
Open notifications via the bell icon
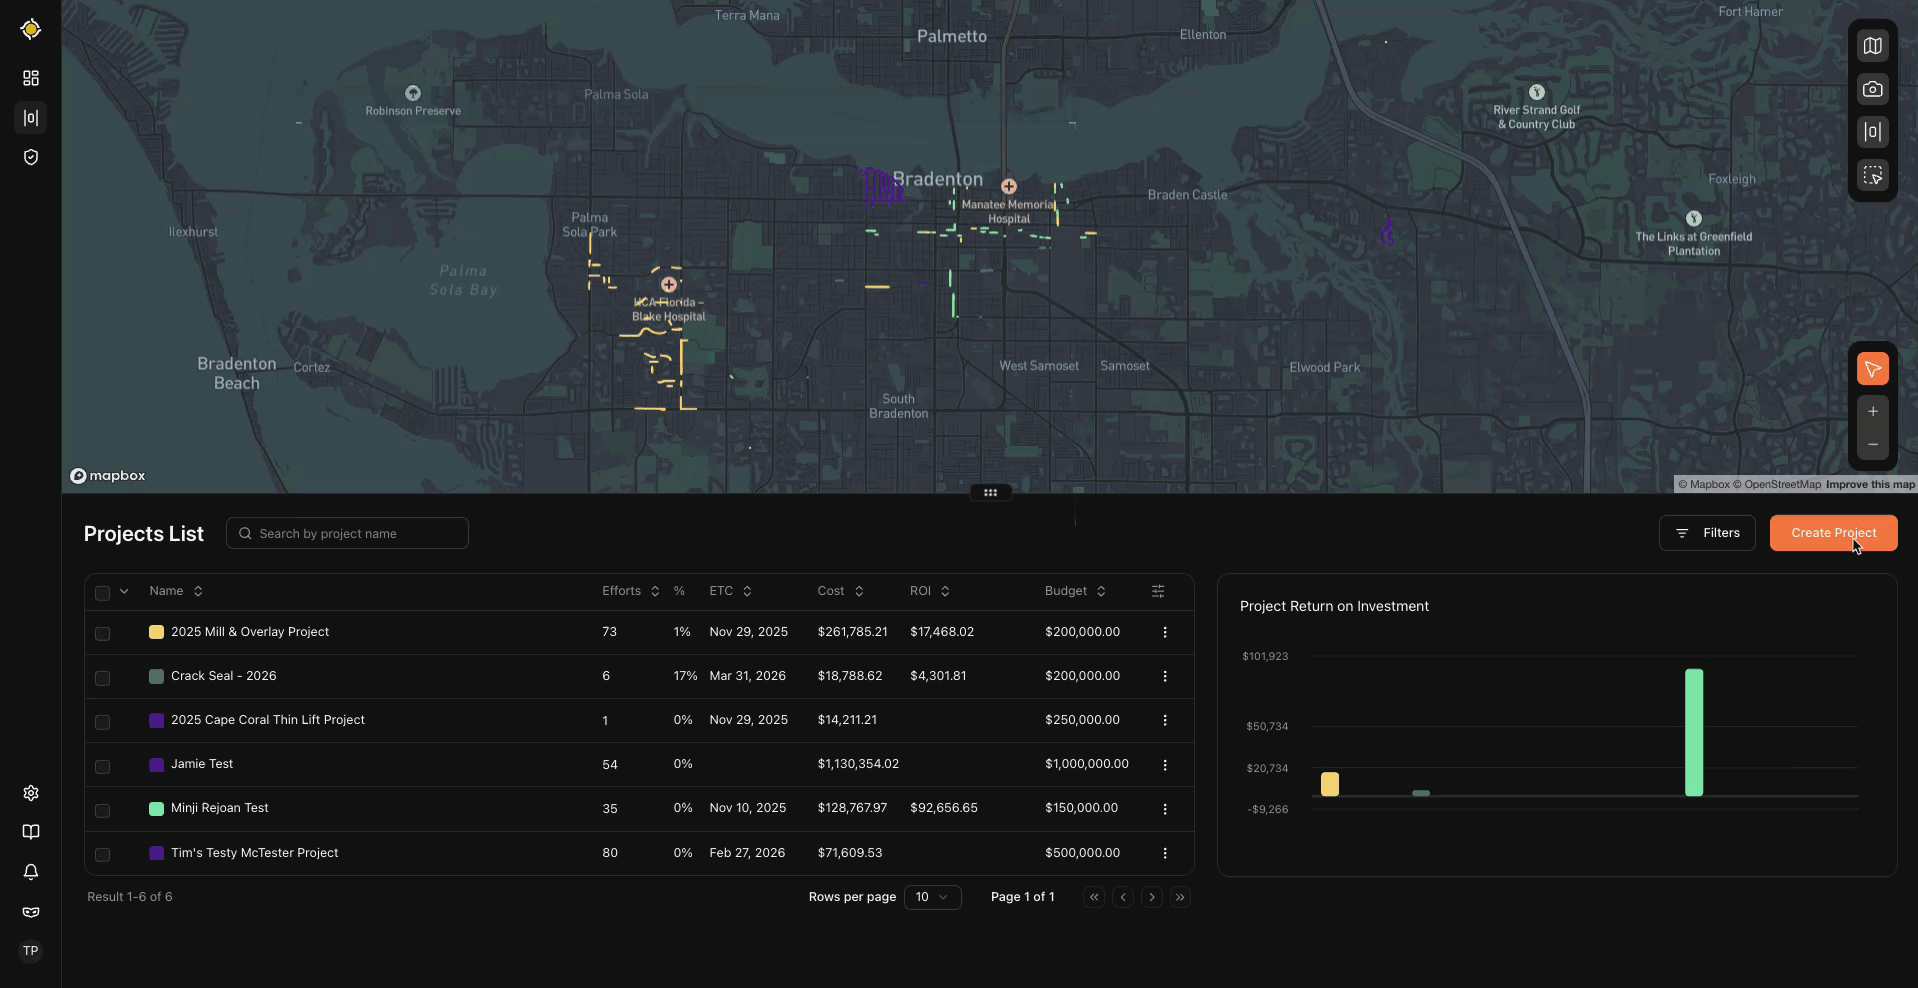point(30,872)
